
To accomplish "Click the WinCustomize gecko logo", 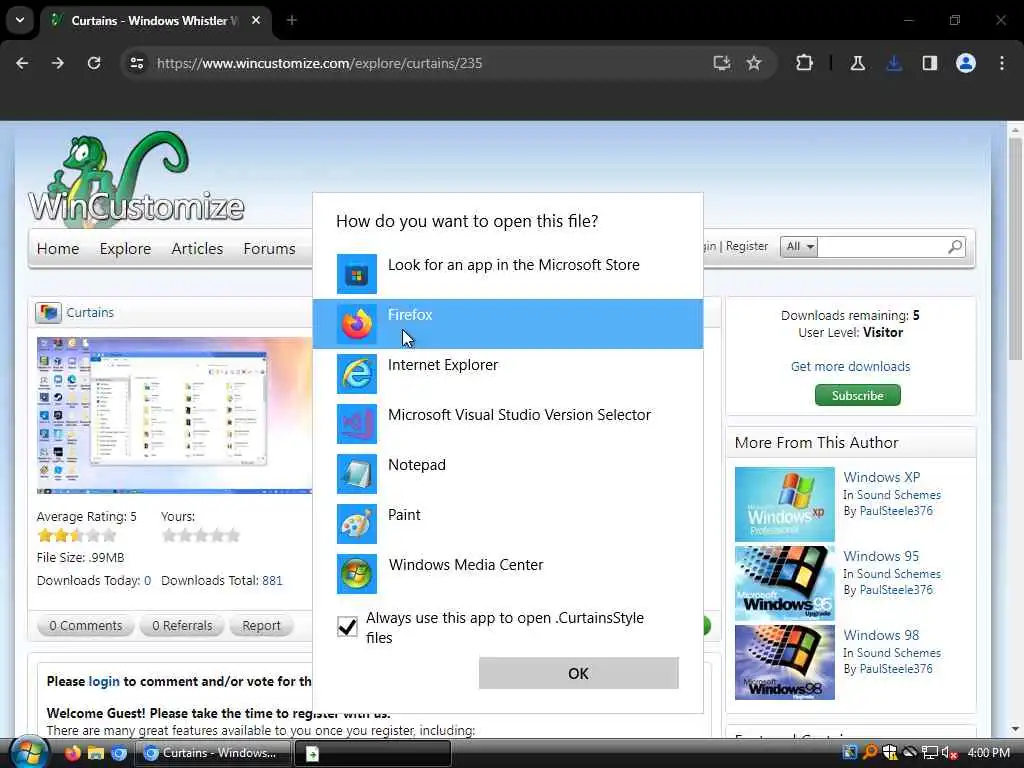I will (x=136, y=178).
